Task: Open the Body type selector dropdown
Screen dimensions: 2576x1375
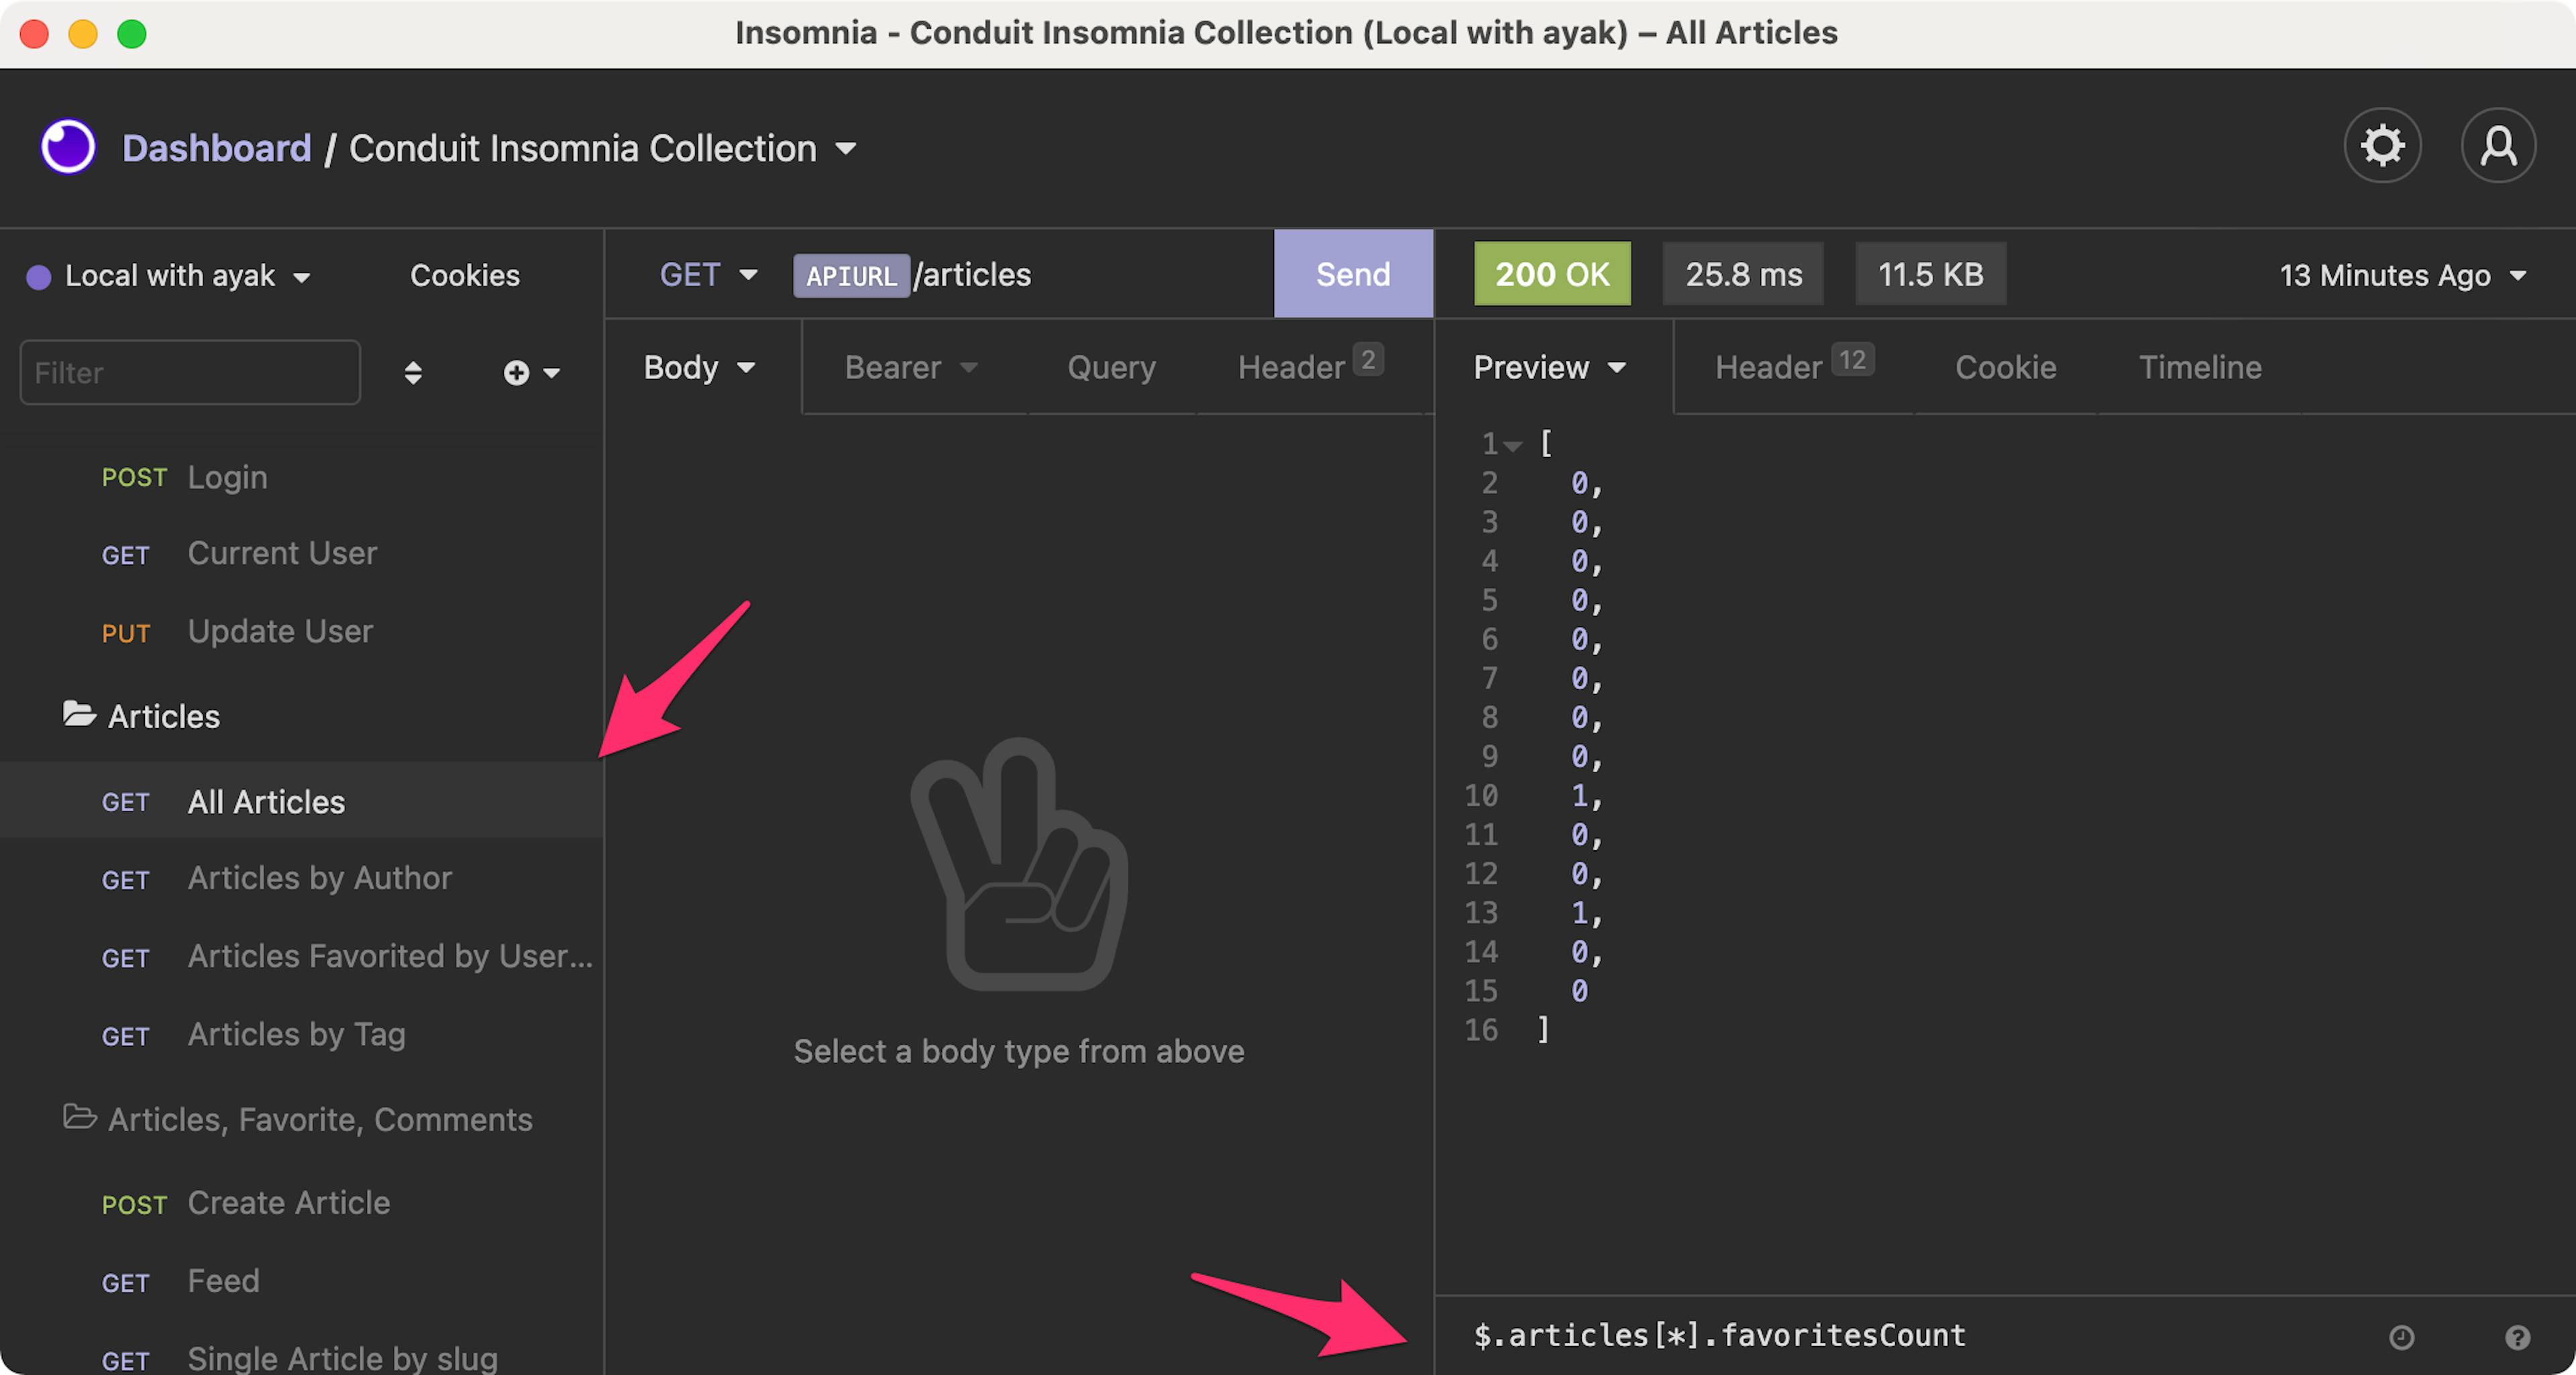Action: [698, 366]
